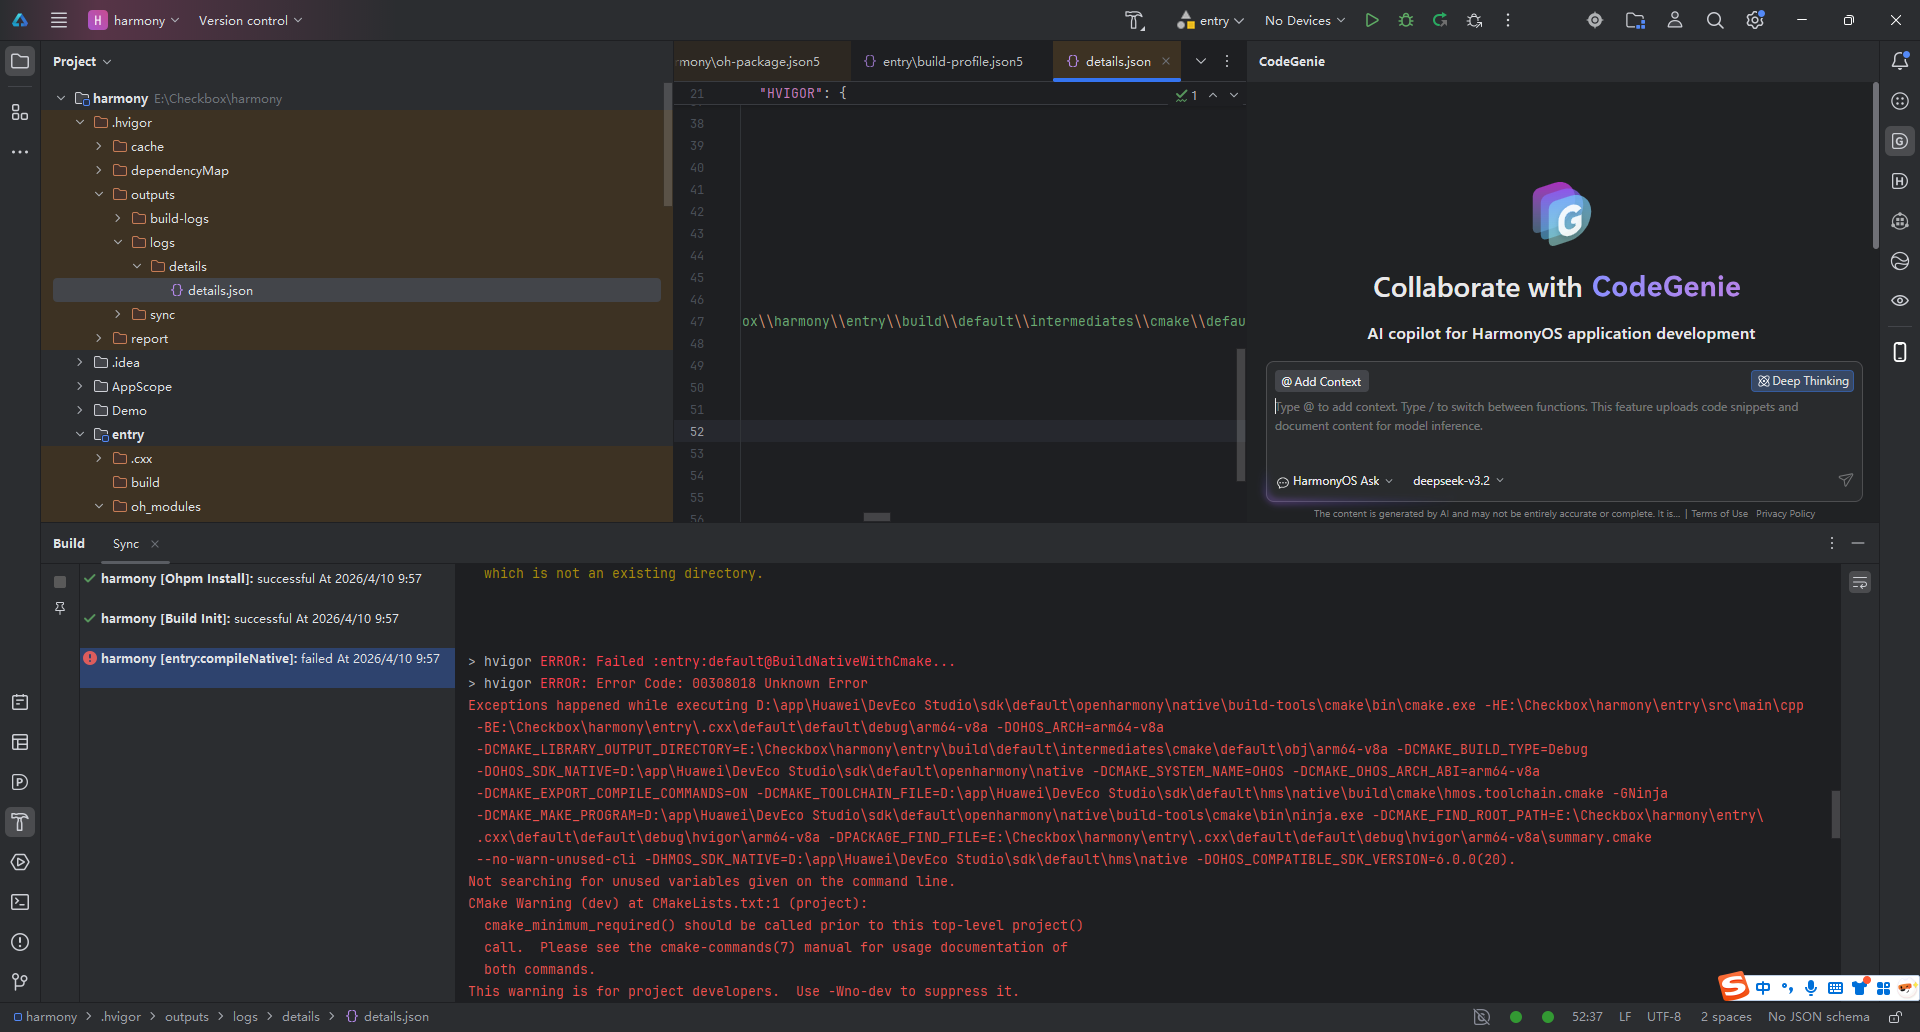Open the IDE settings gear icon

(x=1755, y=20)
